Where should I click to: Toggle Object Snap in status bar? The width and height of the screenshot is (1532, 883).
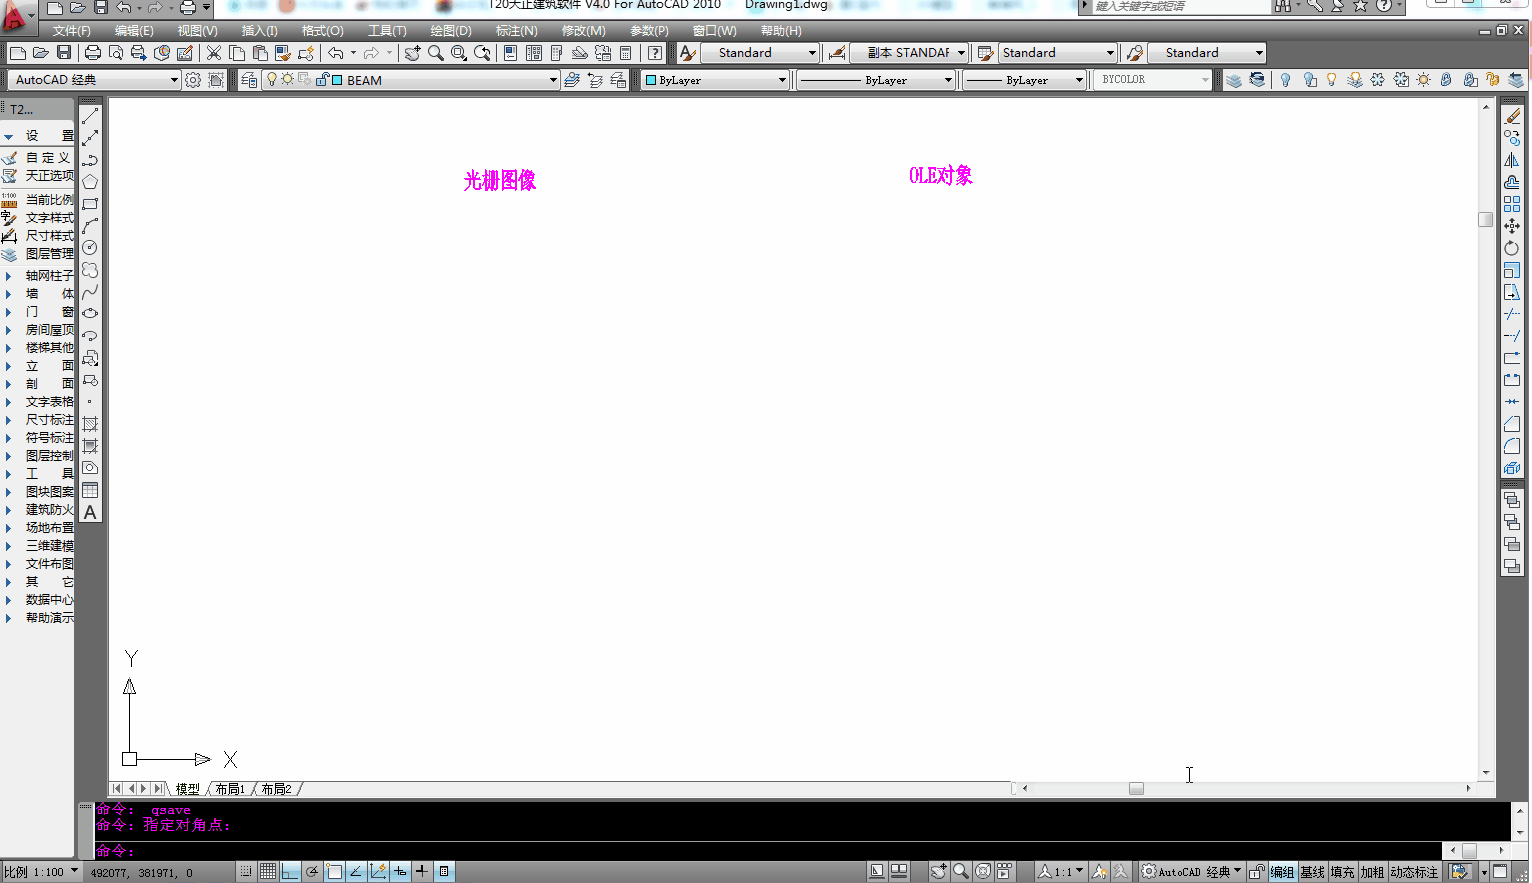click(334, 872)
